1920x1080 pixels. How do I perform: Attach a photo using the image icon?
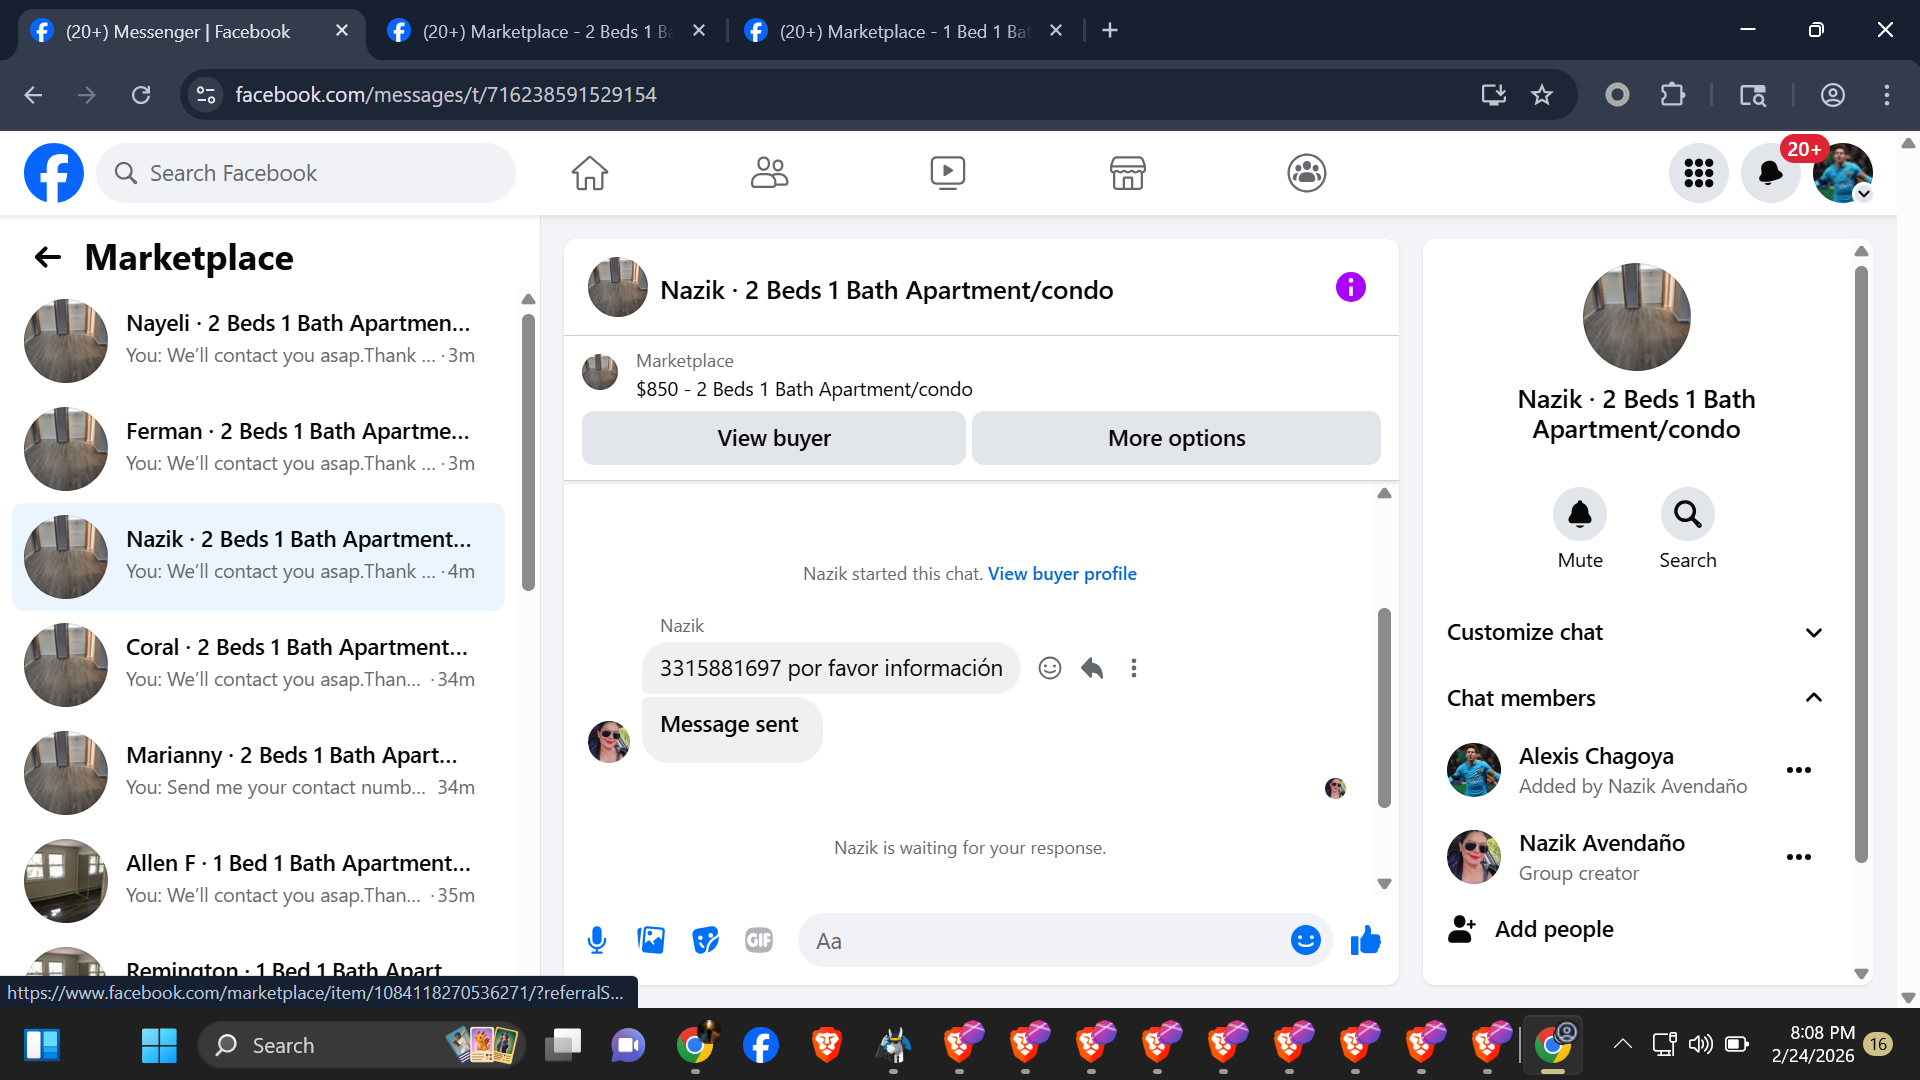[651, 940]
